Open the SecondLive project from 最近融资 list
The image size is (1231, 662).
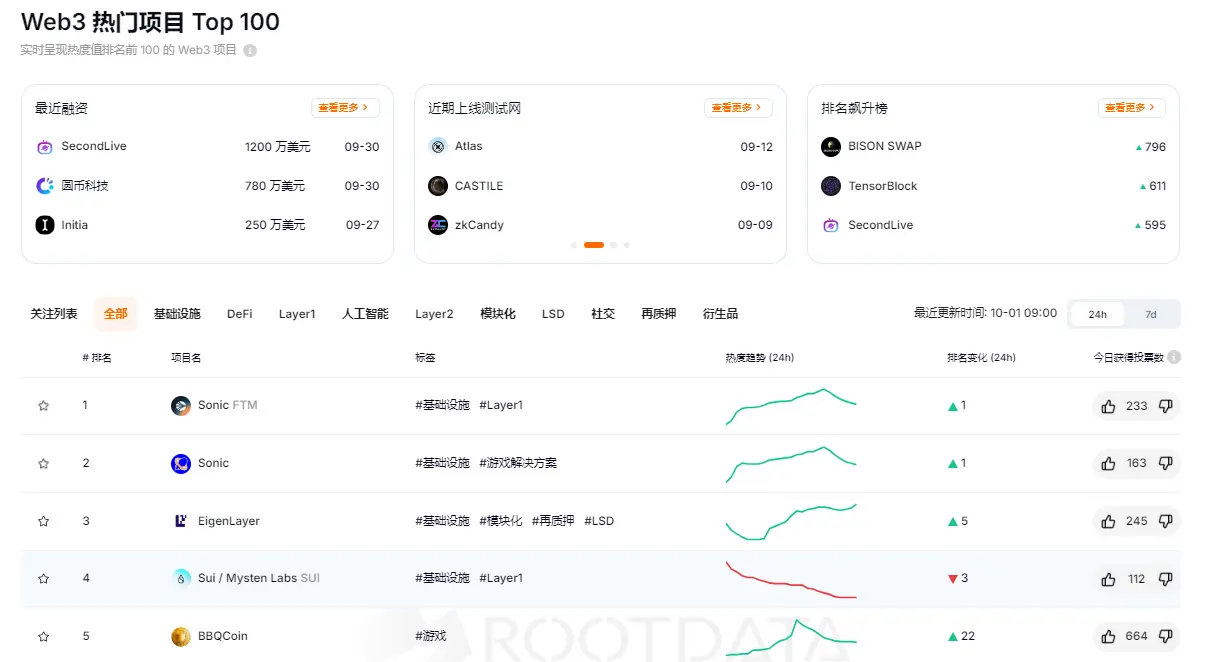pyautogui.click(x=45, y=146)
